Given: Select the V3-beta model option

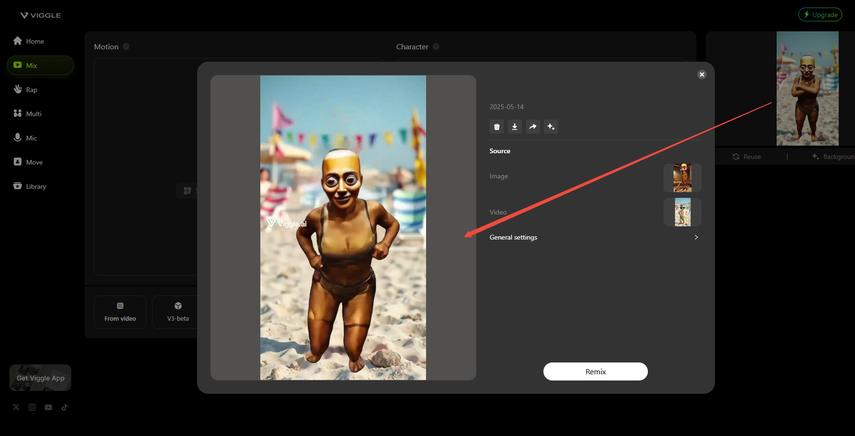Looking at the screenshot, I should [178, 312].
